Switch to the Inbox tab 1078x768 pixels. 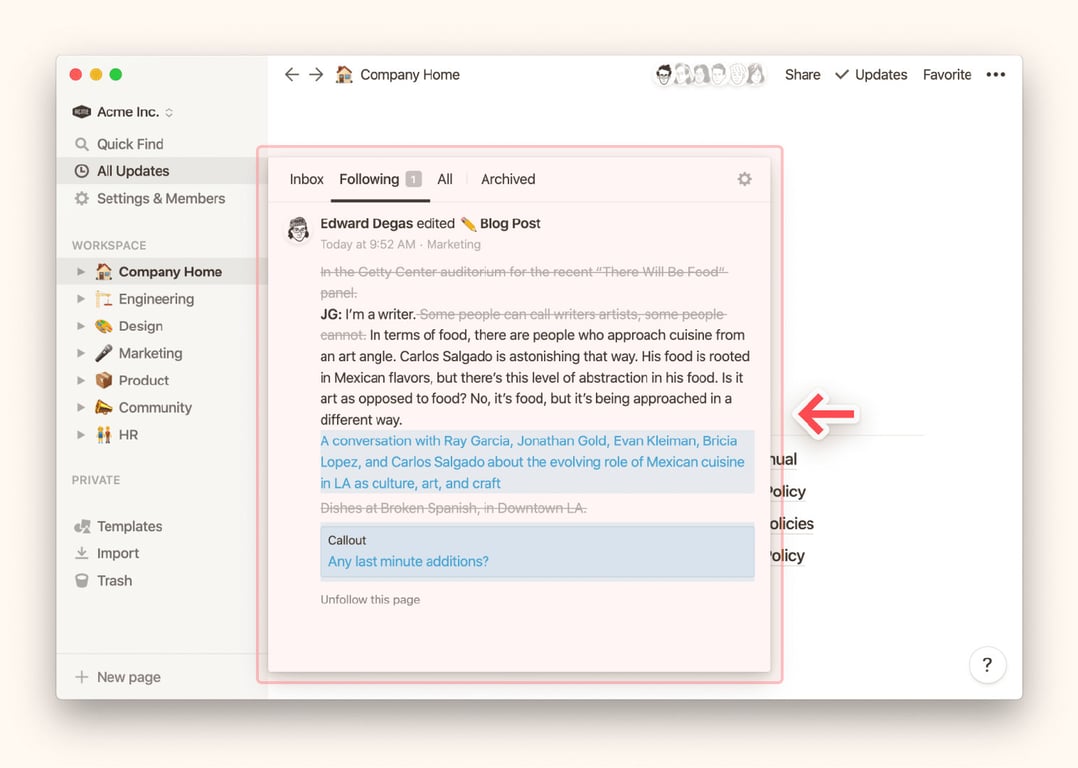coord(306,179)
